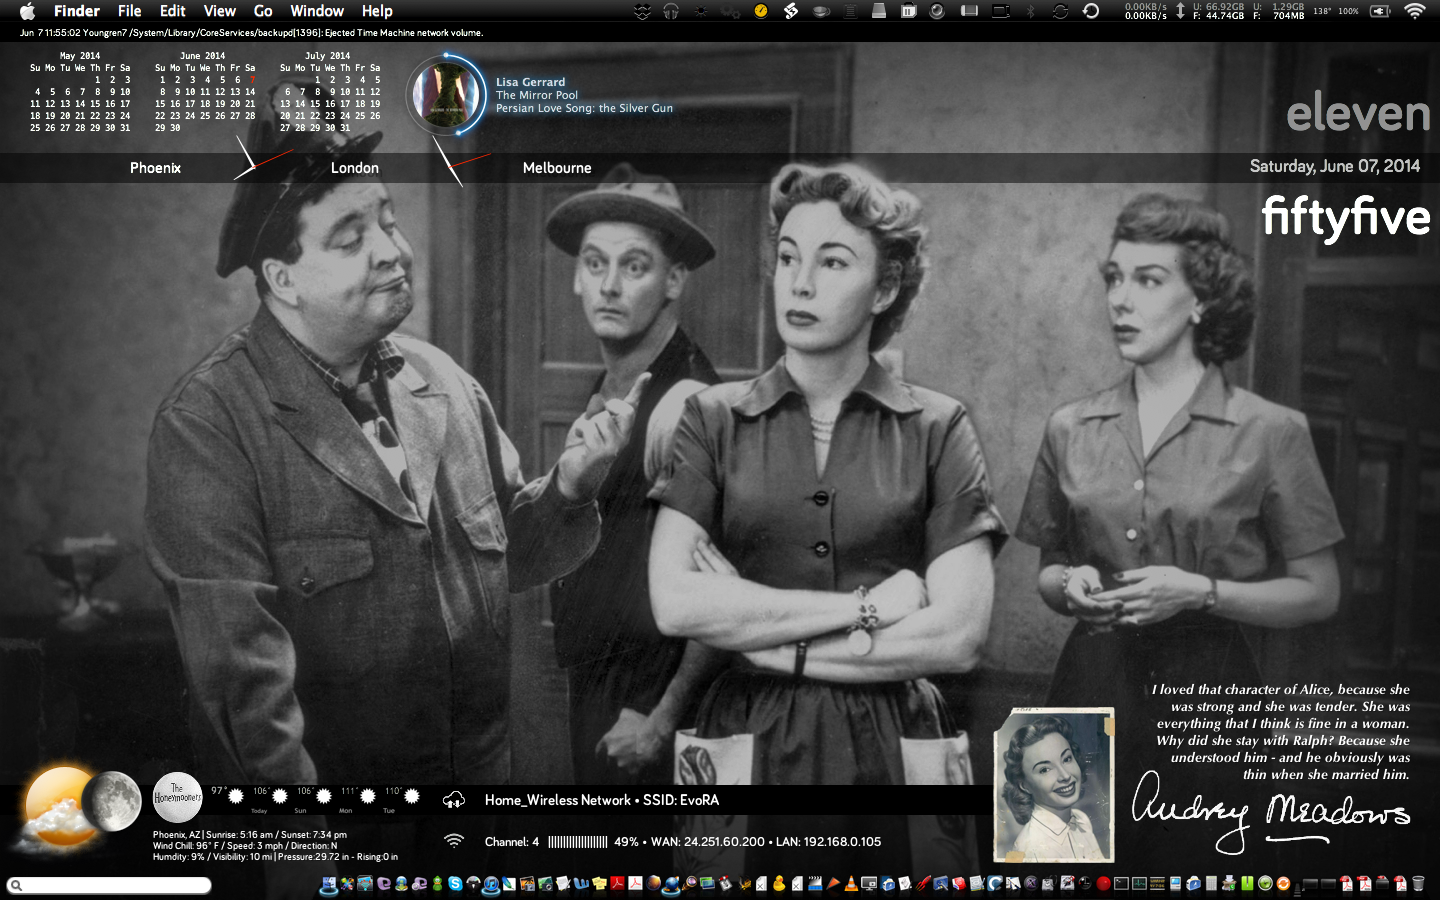Click the yellow clock menu bar icon
1440x900 pixels.
click(761, 11)
